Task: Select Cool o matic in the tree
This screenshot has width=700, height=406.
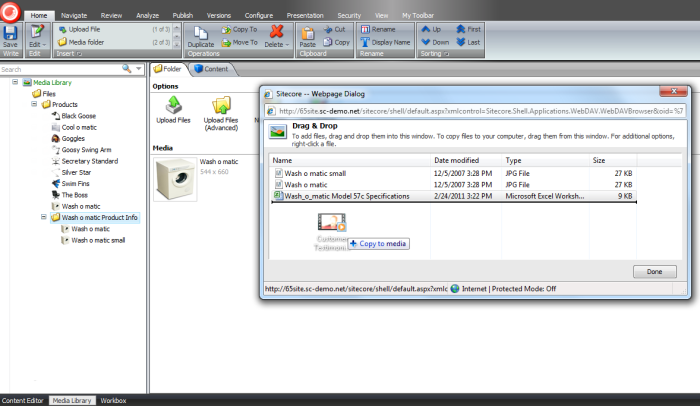Action: (x=74, y=127)
